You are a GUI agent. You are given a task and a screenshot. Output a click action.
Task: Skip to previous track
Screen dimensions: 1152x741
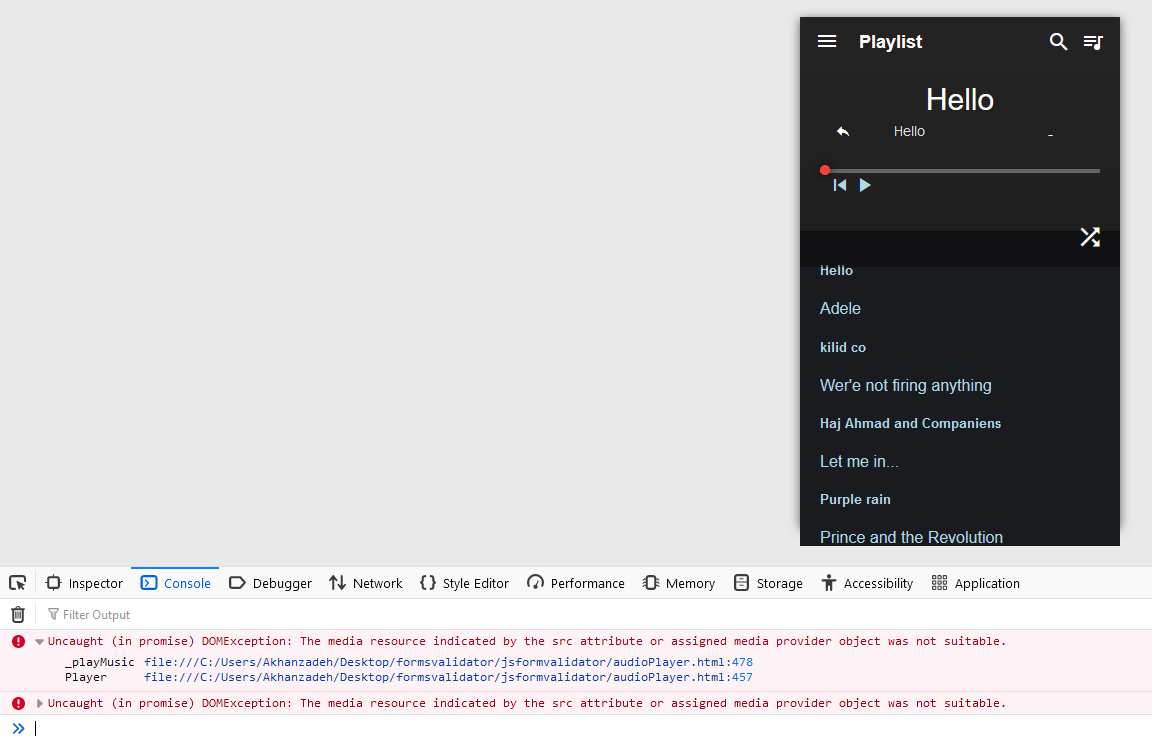[840, 185]
